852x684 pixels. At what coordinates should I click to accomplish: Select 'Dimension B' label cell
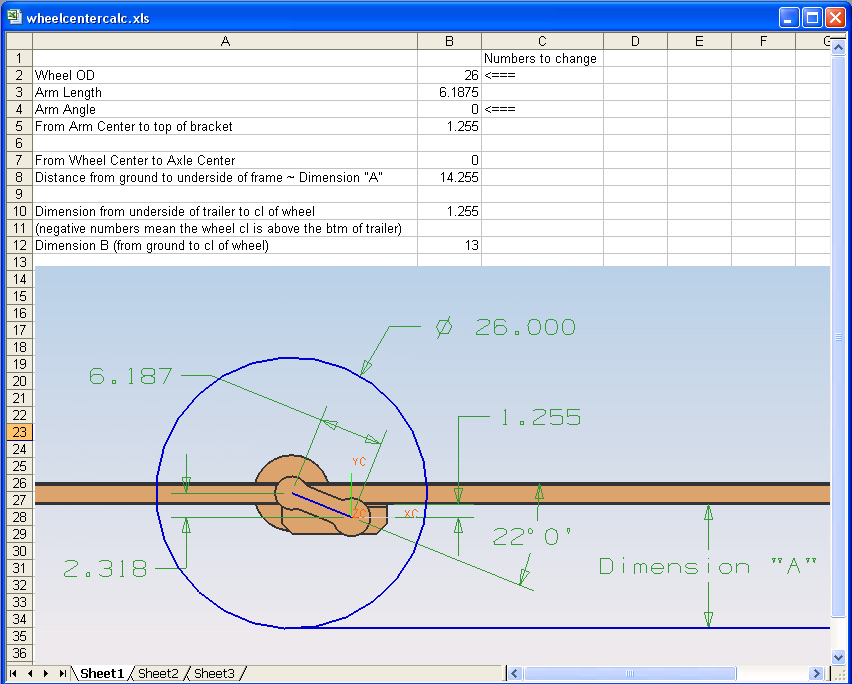(225, 245)
